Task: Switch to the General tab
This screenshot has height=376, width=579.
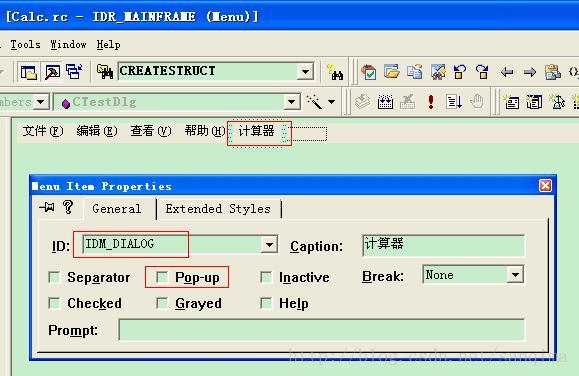Action: click(117, 209)
